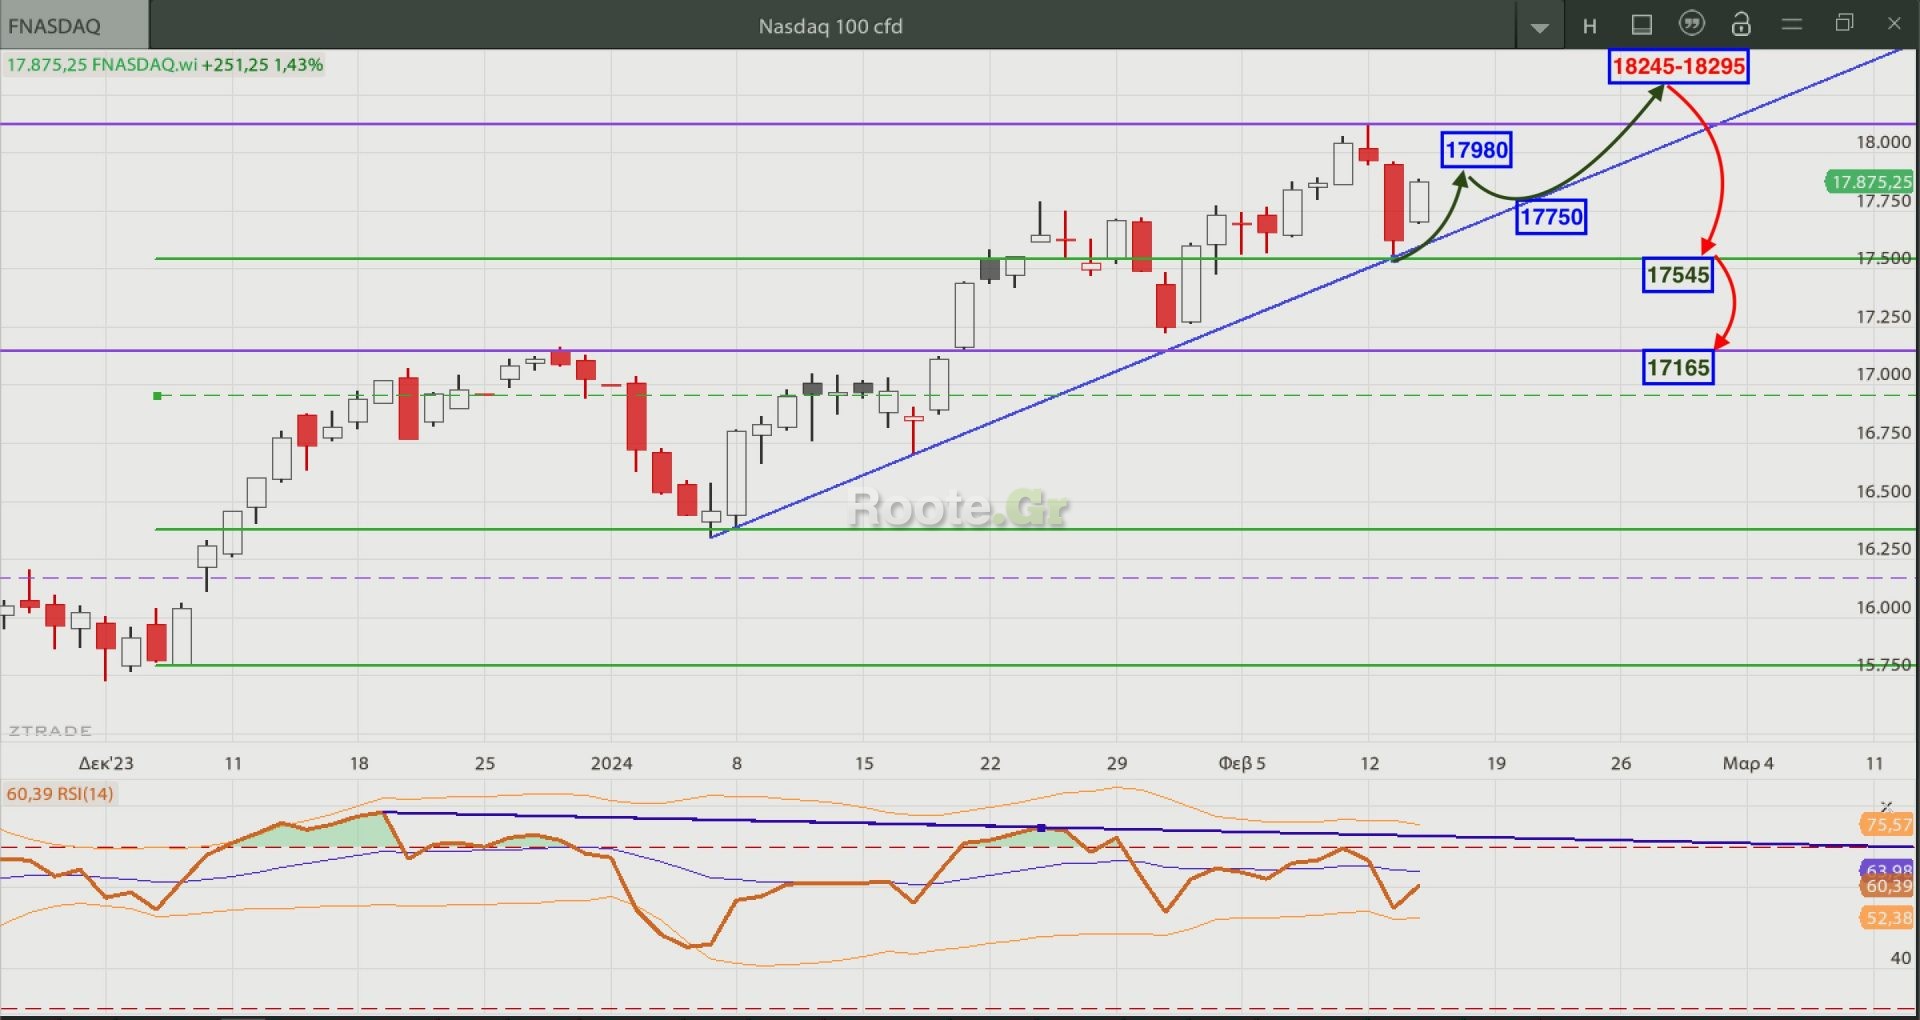Select the 17165 price annotation box
The width and height of the screenshot is (1920, 1020).
1677,368
